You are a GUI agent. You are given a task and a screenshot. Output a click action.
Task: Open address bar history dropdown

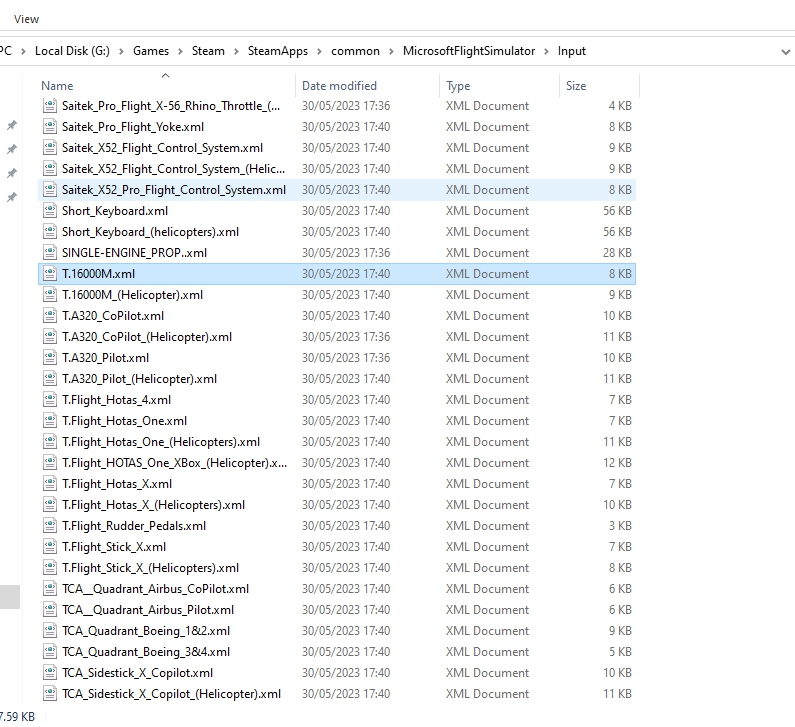(x=785, y=52)
